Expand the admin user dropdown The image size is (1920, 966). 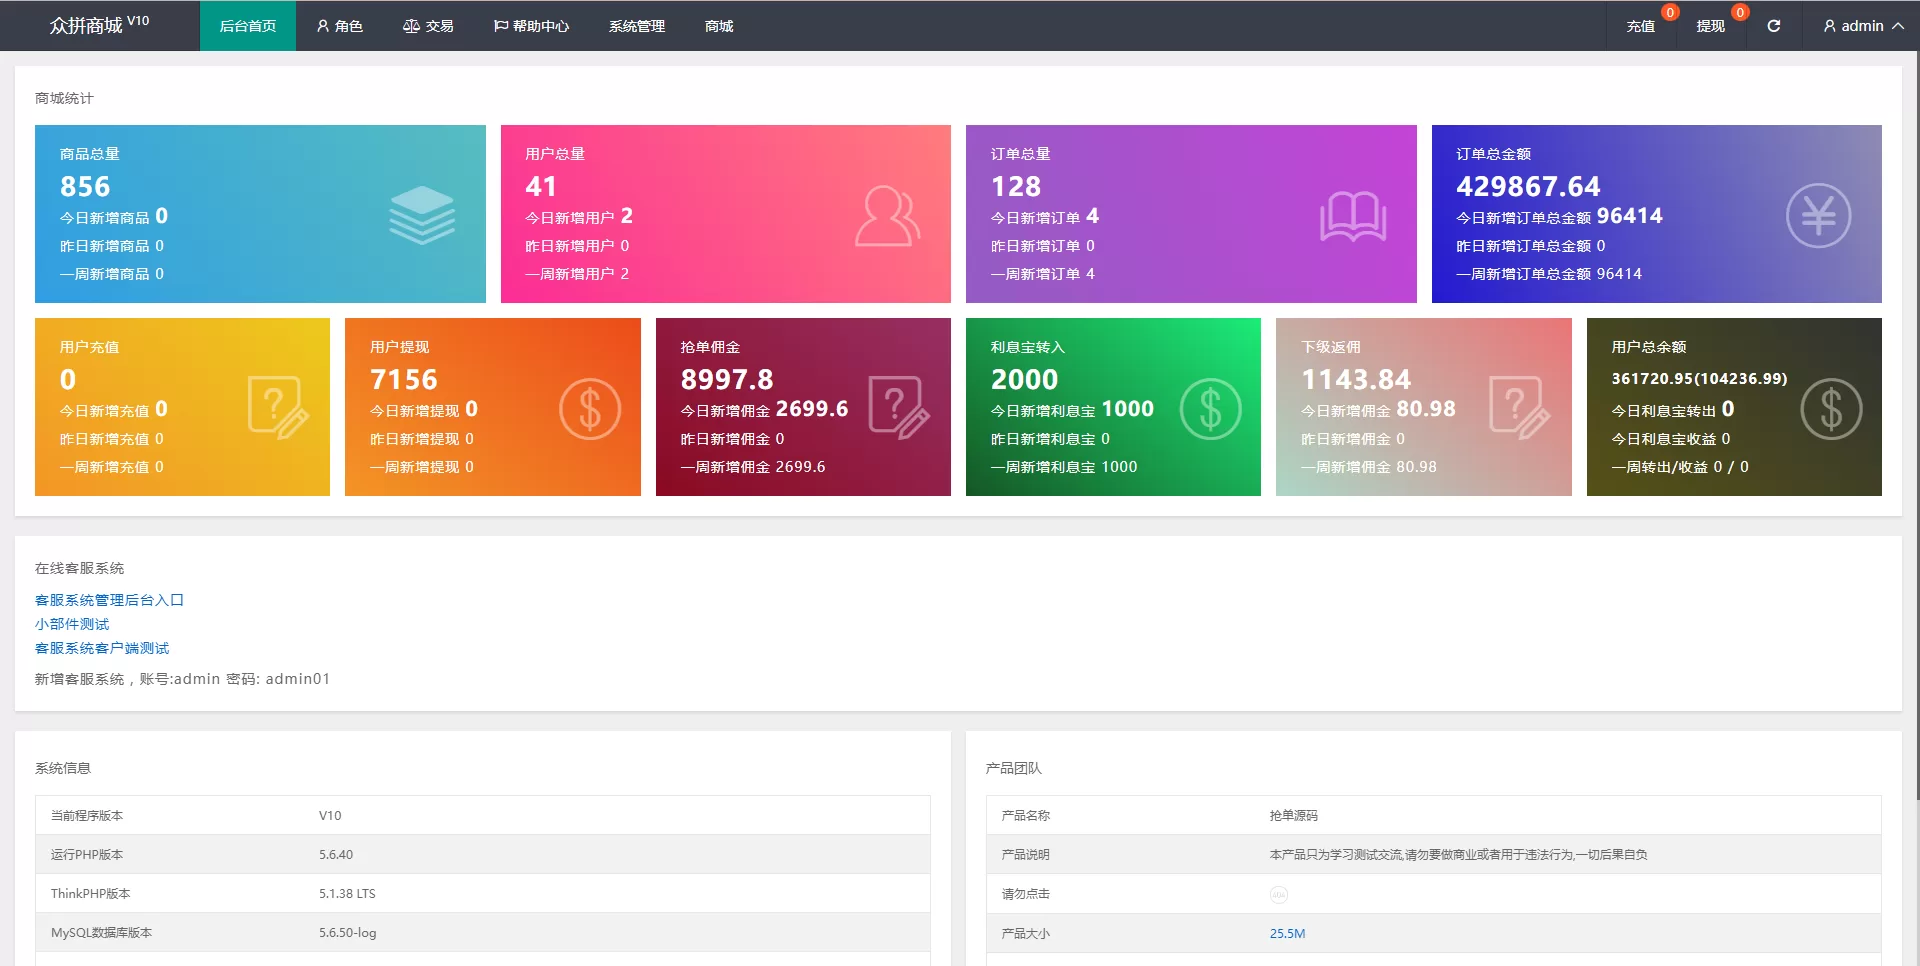pos(1862,26)
